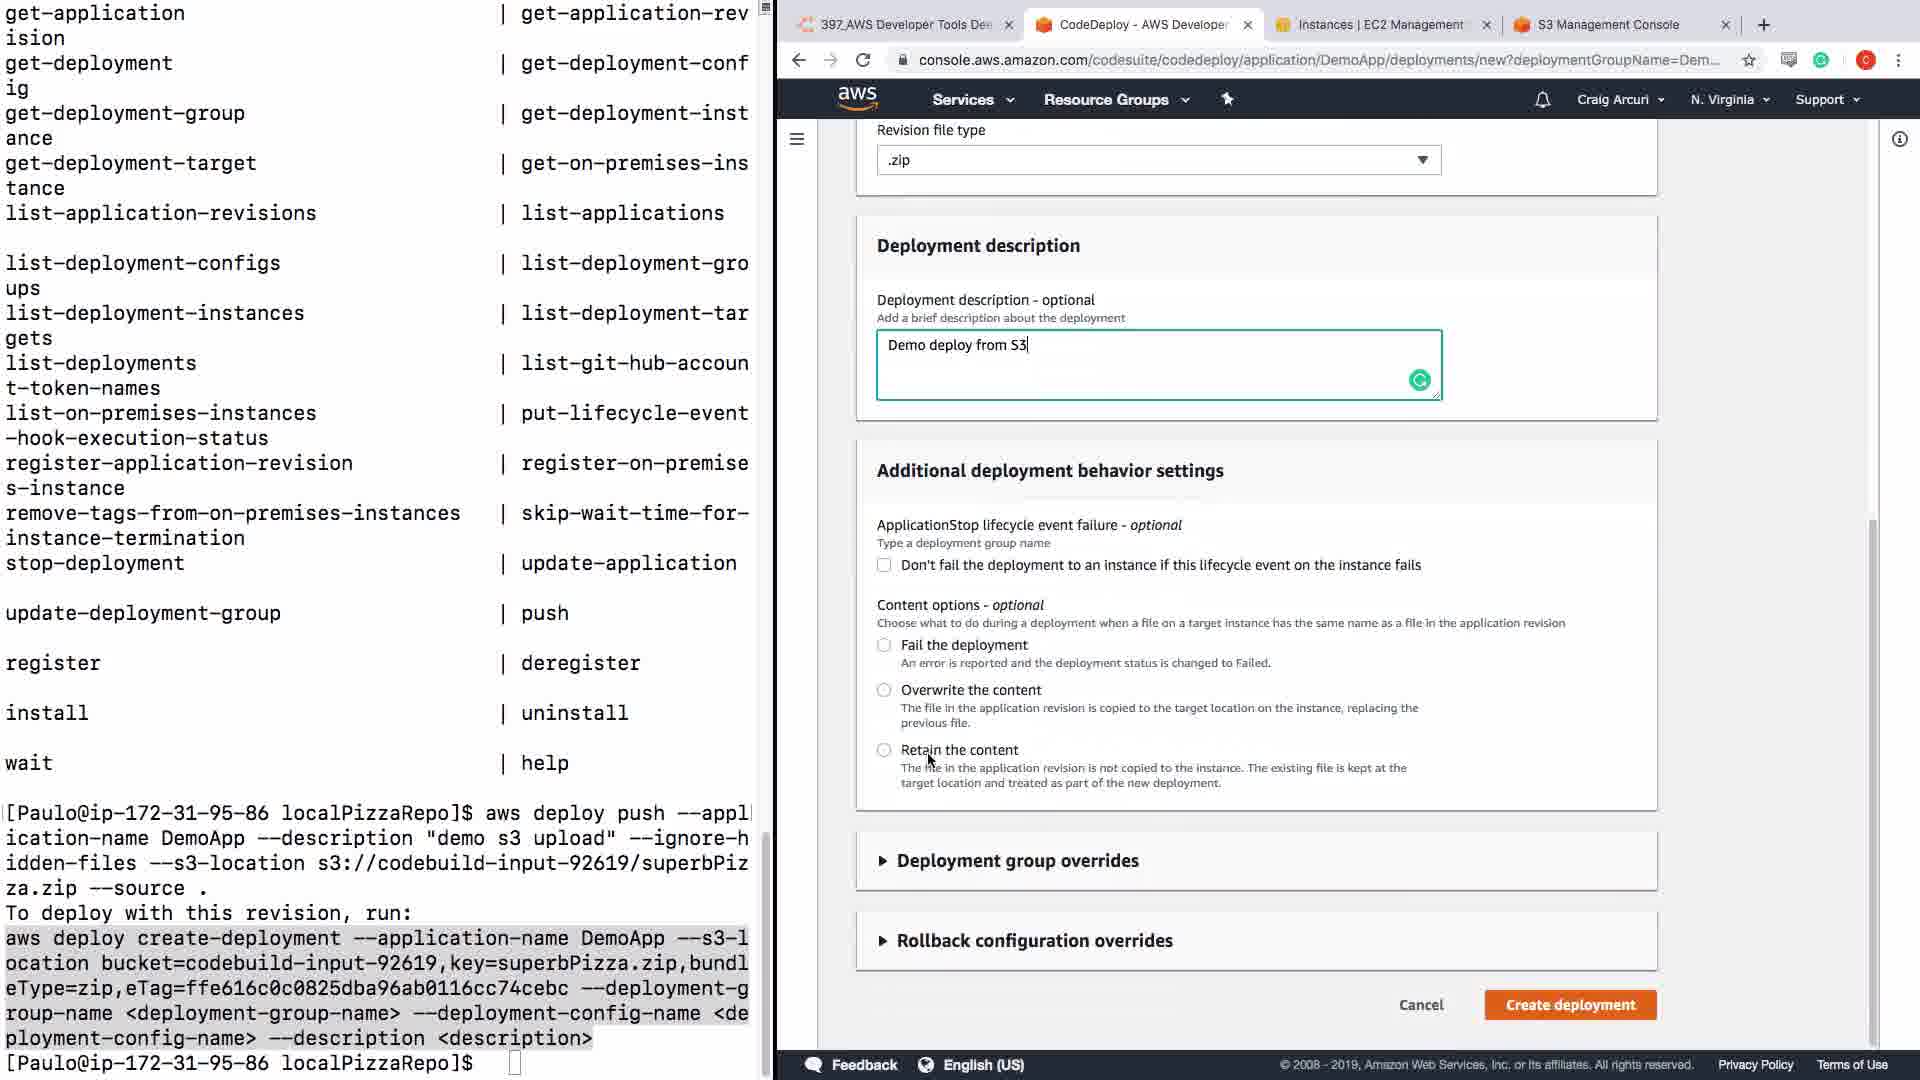Enable Don't fail the deployment checkbox

(x=884, y=565)
